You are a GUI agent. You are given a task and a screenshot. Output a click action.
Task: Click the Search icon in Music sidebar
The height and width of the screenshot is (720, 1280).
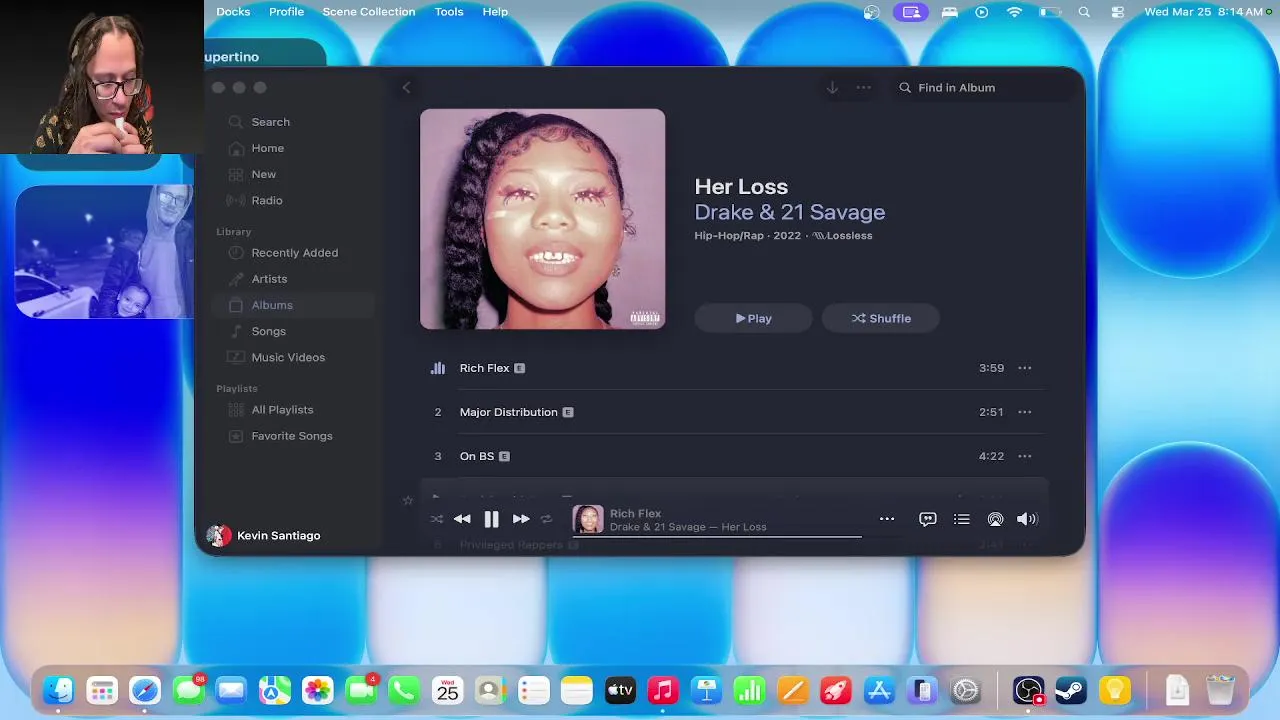point(236,122)
